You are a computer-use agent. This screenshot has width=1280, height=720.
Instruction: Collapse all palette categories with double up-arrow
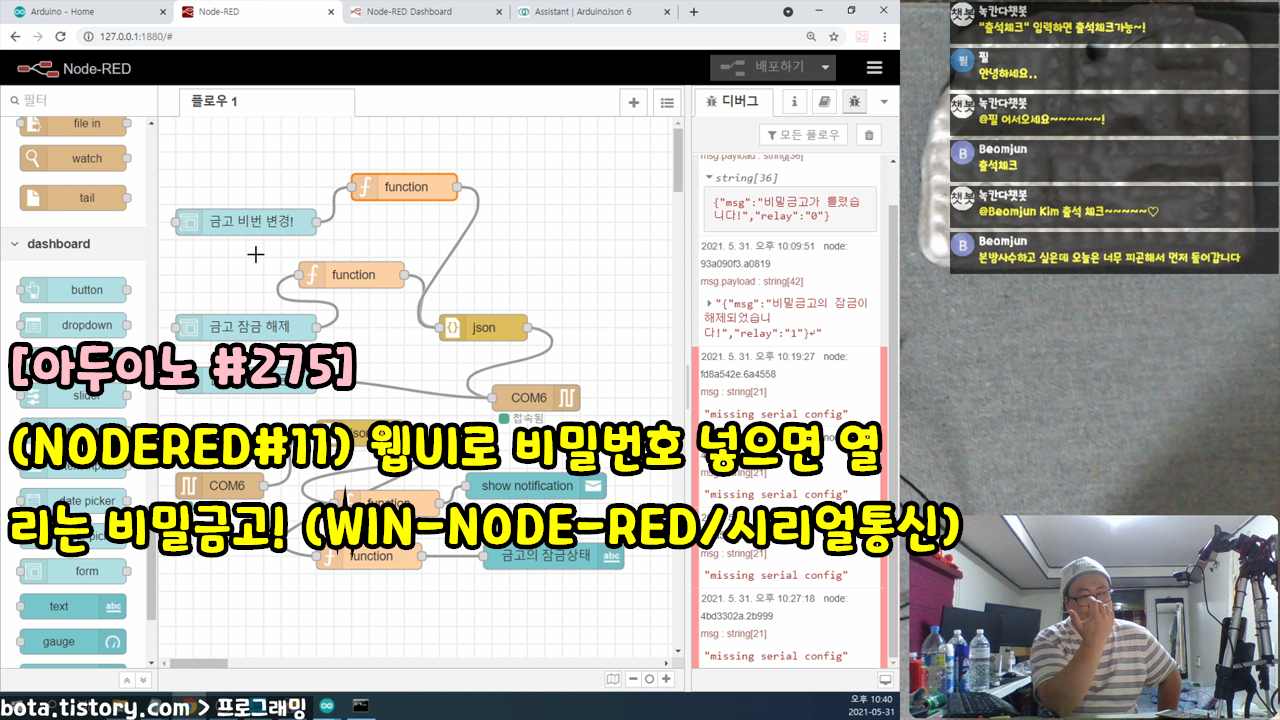click(127, 680)
